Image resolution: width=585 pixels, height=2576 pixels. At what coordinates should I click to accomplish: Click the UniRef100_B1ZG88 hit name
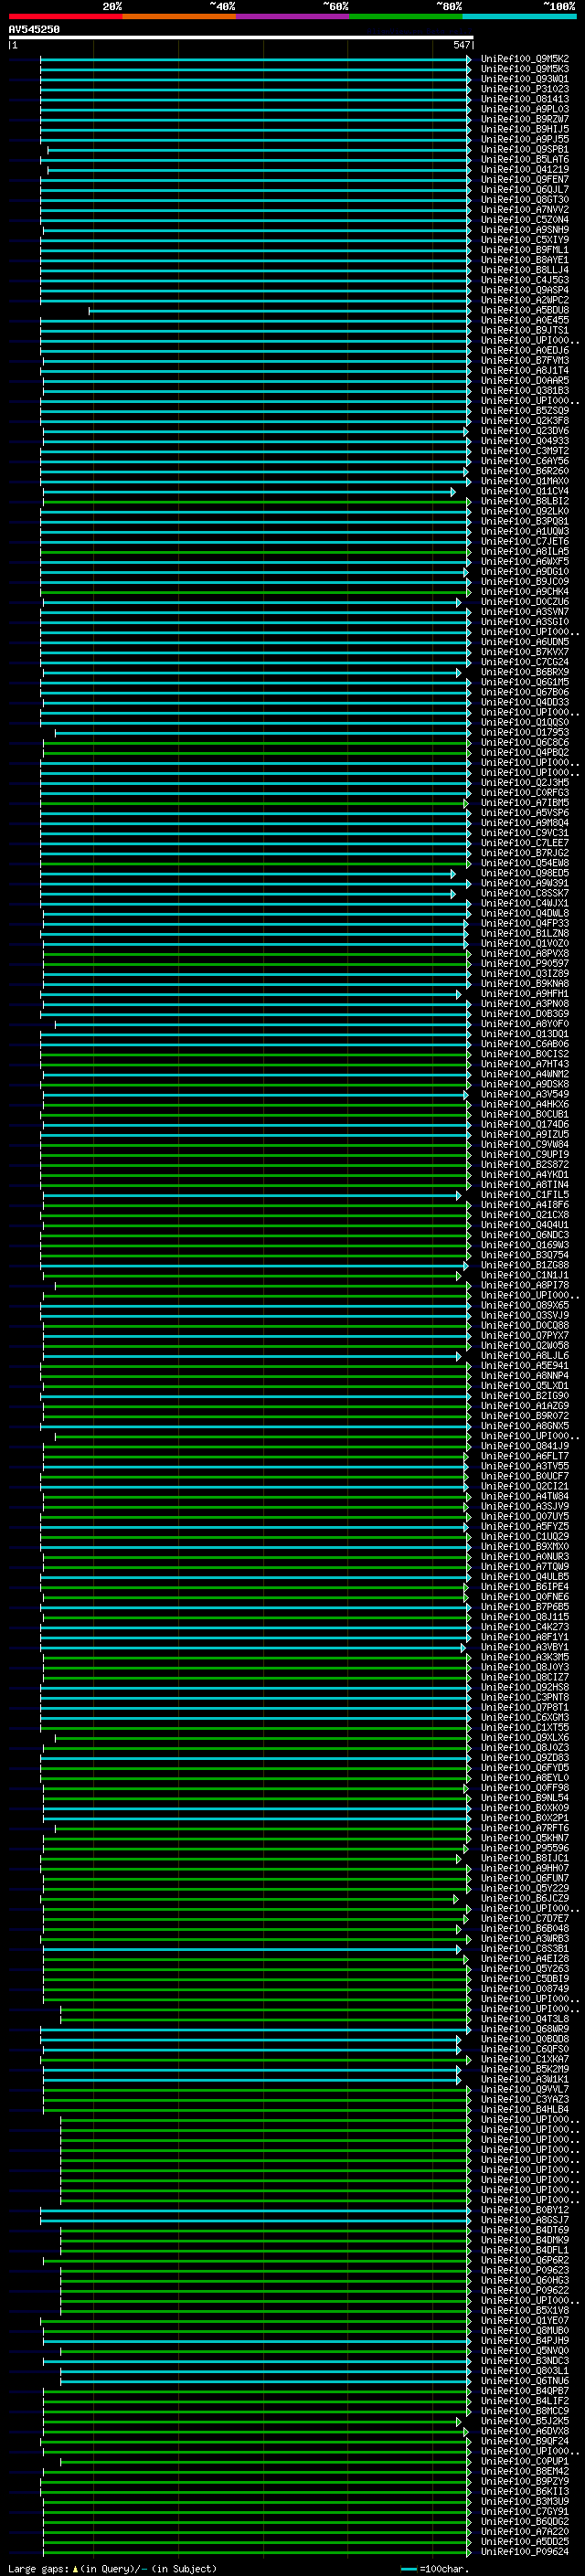[525, 1265]
